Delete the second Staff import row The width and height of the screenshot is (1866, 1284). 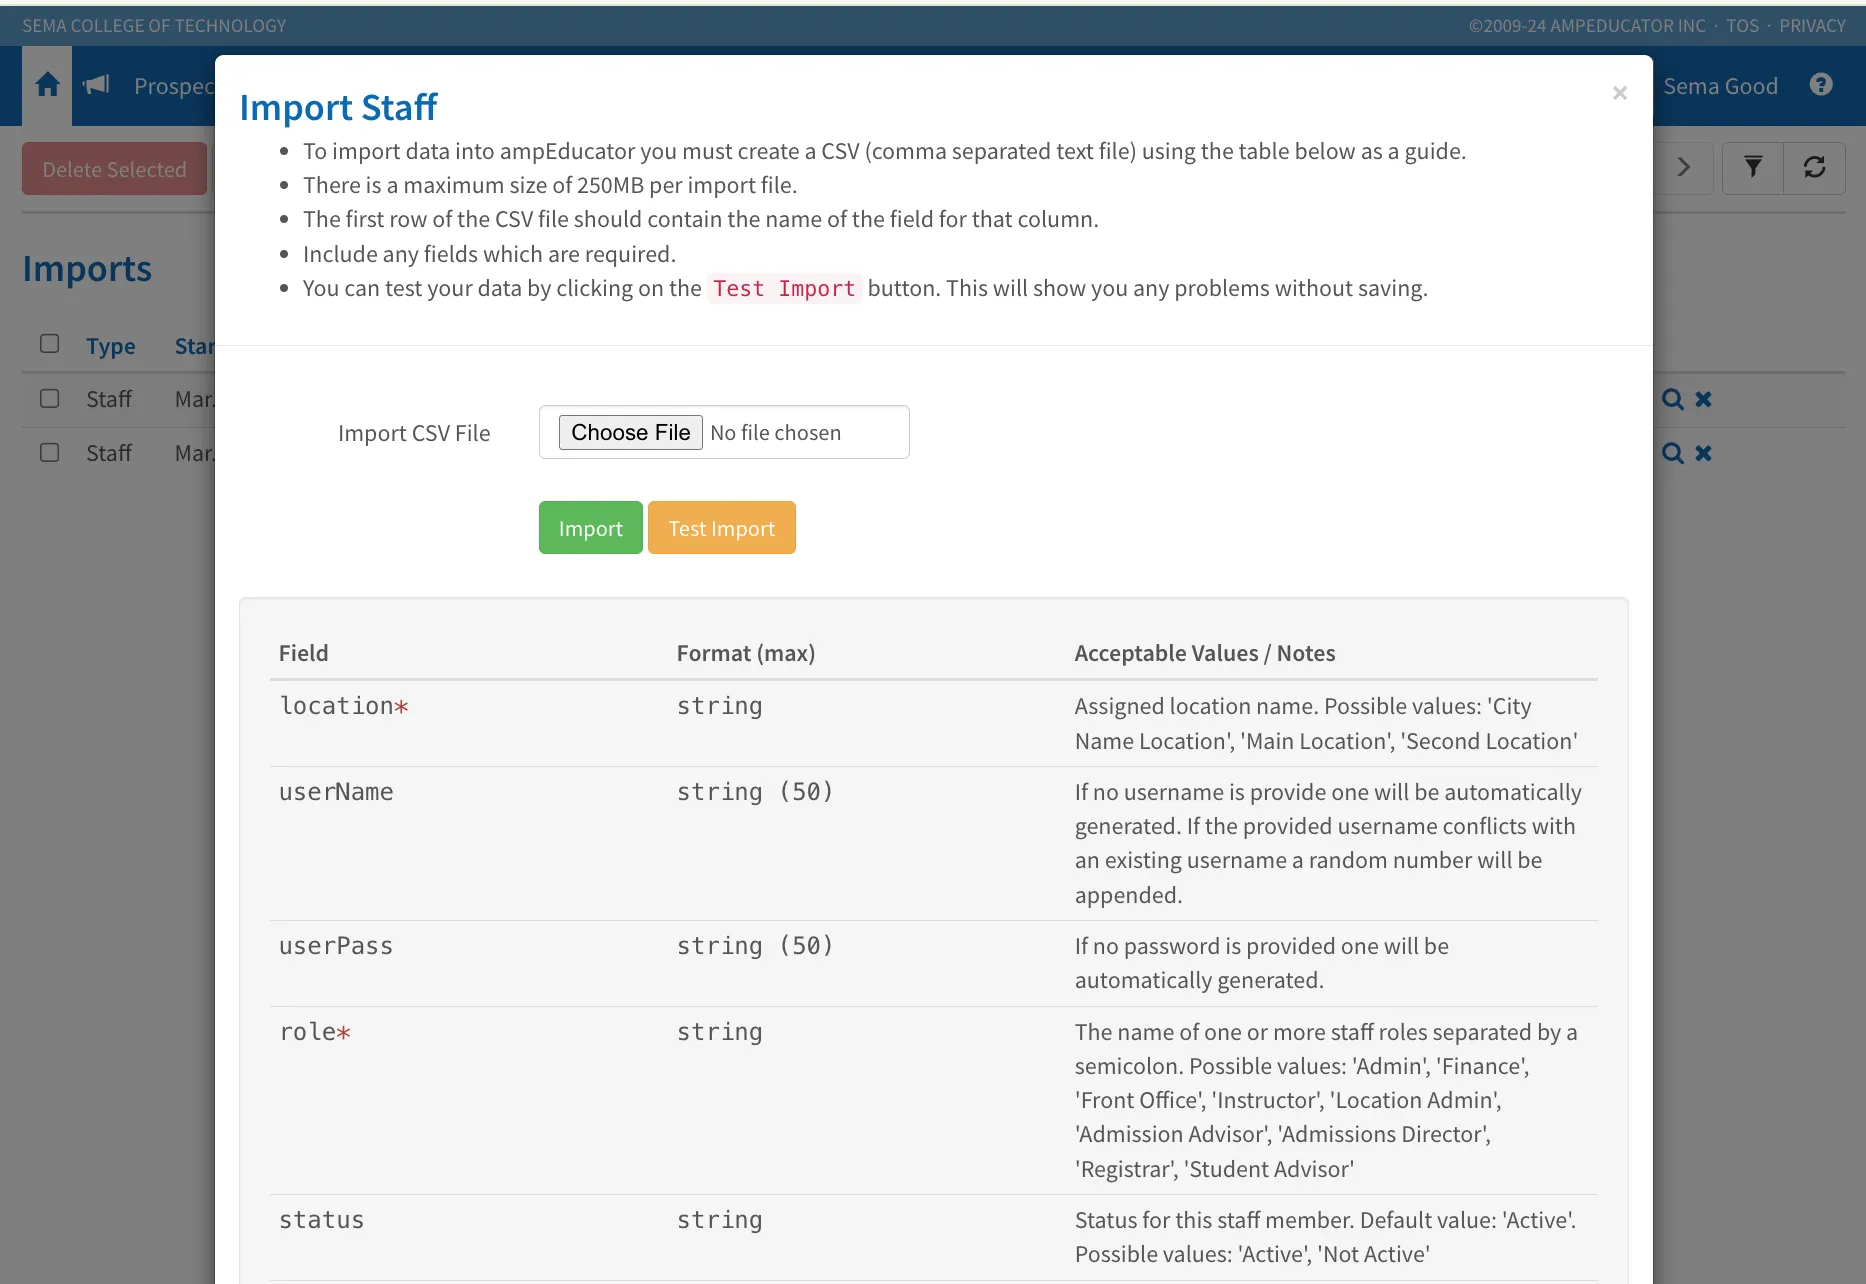(x=1704, y=453)
